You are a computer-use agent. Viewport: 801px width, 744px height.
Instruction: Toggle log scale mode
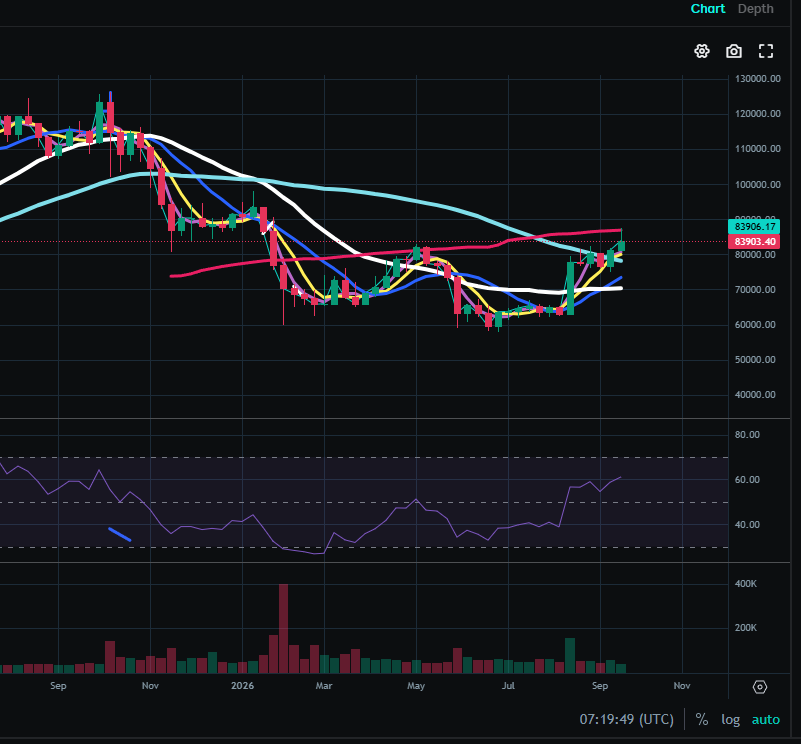pos(731,719)
